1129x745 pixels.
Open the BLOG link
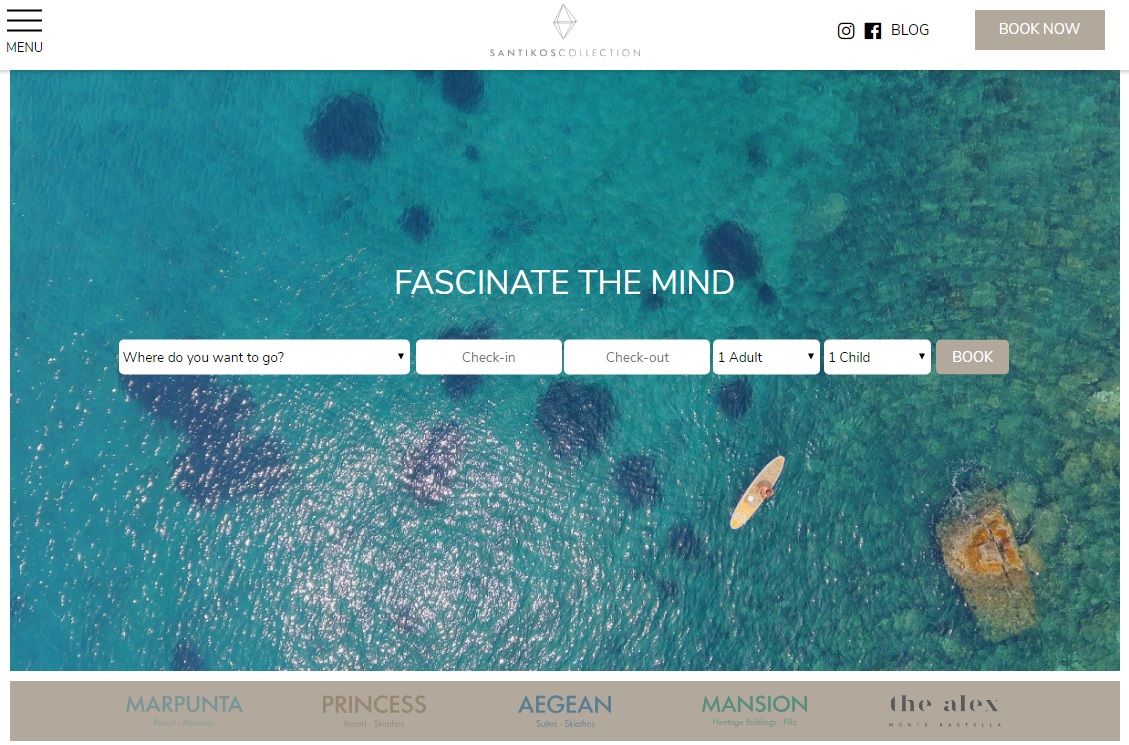click(x=909, y=30)
